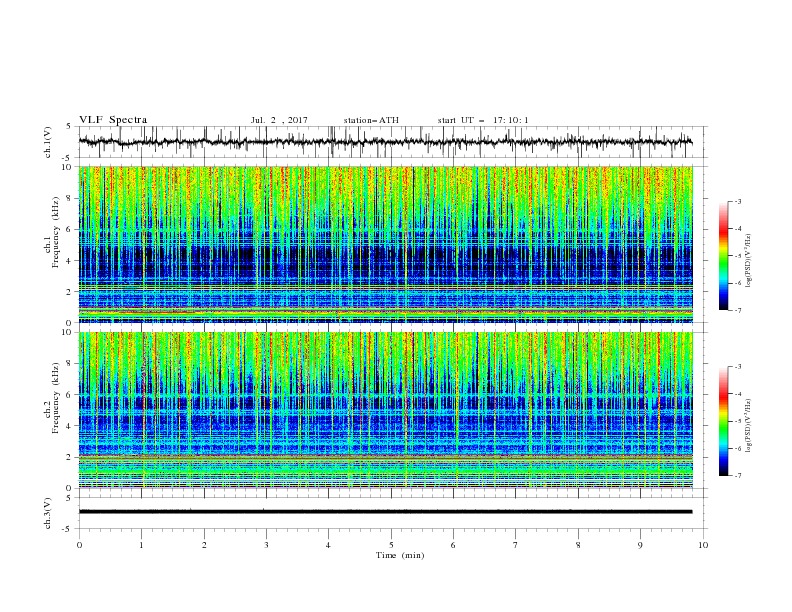Click the lower log(PSD)(V²/Hz) colorbar label
This screenshot has height=612, width=792.
[x=749, y=425]
